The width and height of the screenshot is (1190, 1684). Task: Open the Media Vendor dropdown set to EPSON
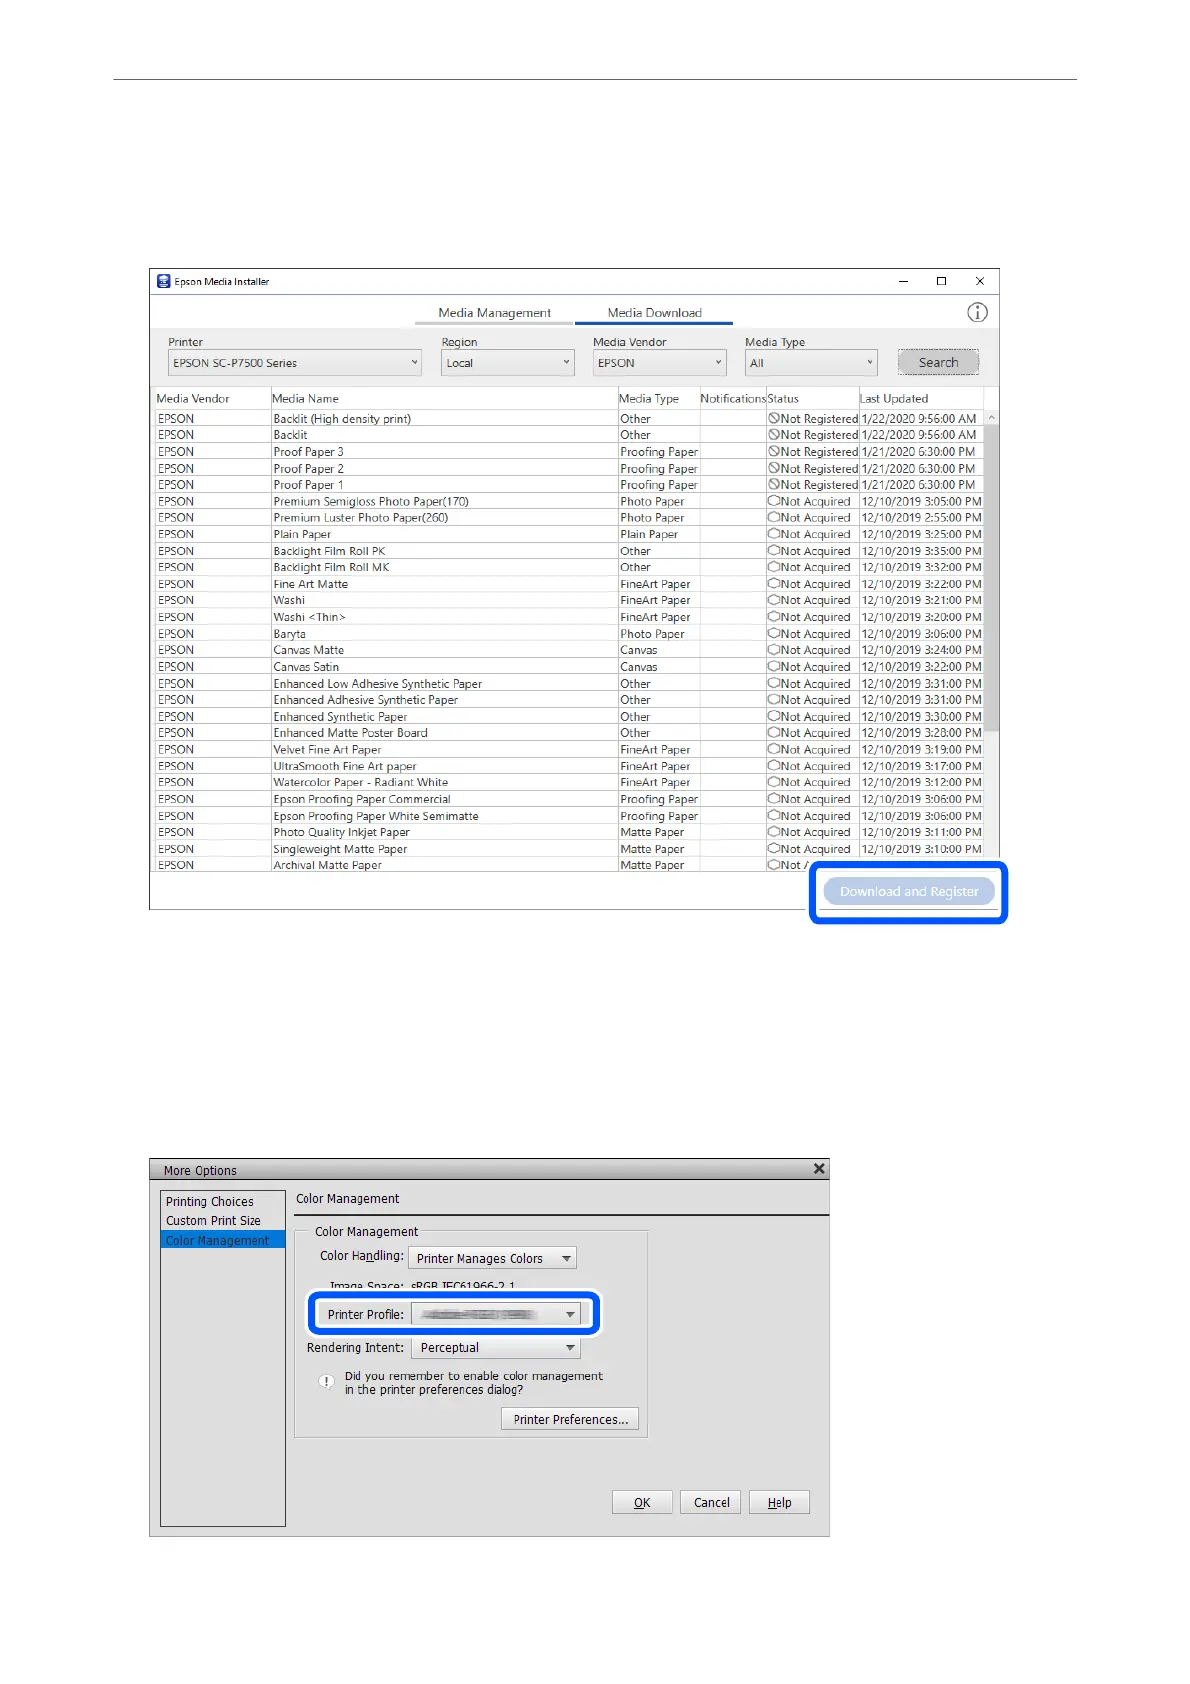coord(659,363)
